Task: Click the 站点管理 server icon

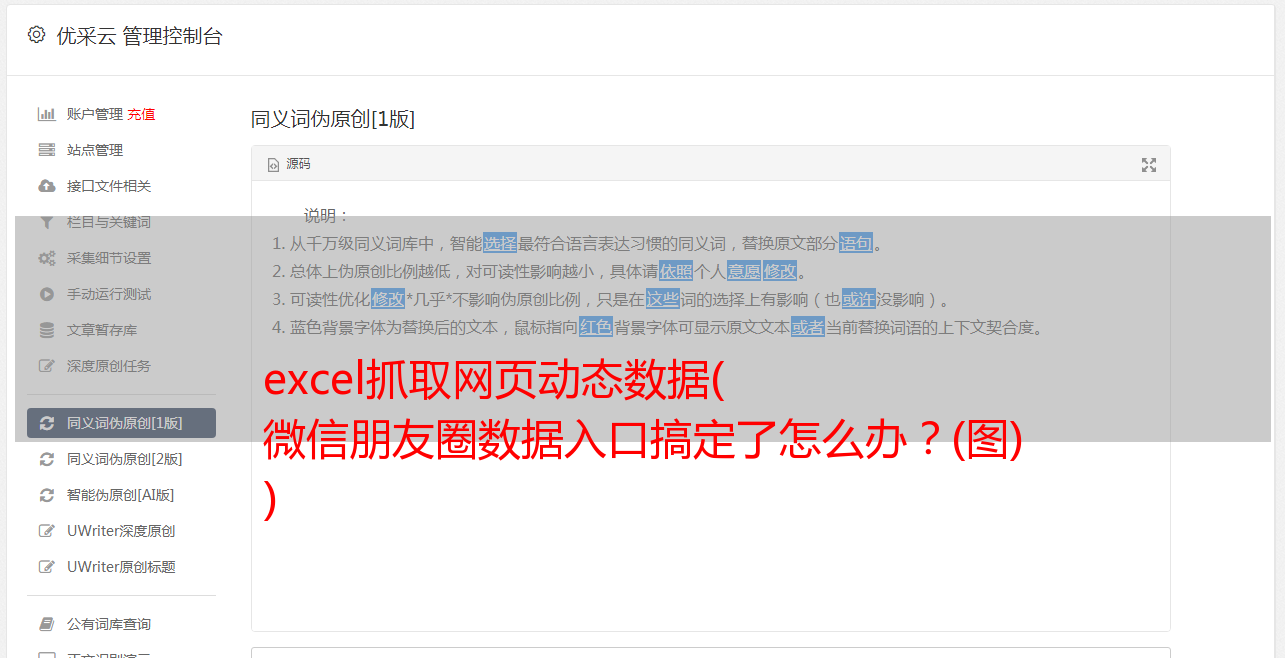Action: tap(46, 150)
